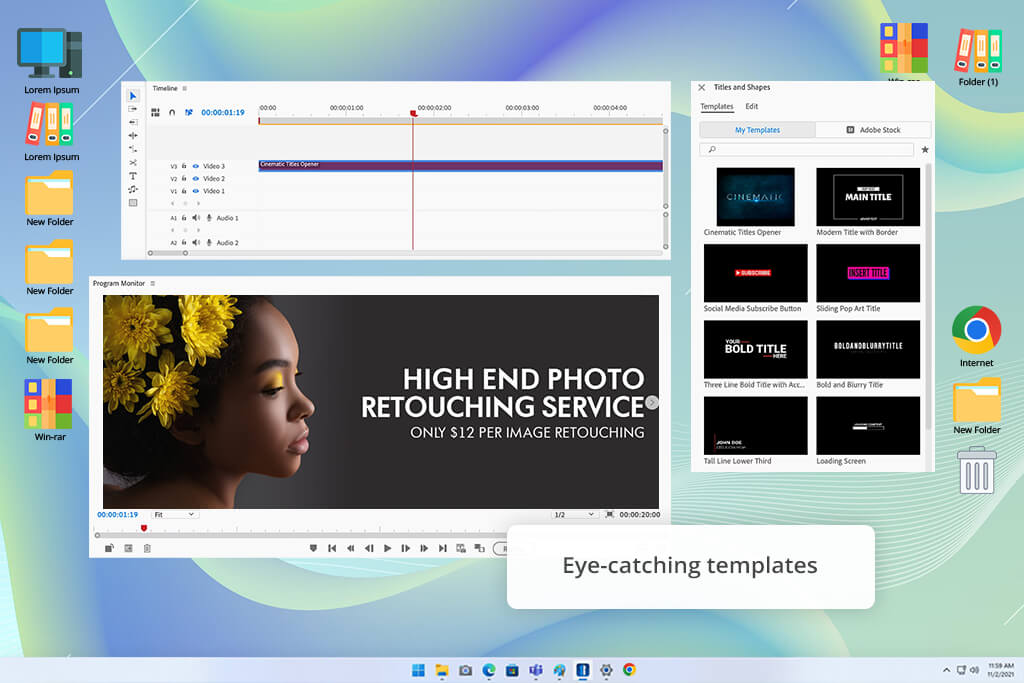
Task: Open File Explorer from the taskbar
Action: [442, 670]
